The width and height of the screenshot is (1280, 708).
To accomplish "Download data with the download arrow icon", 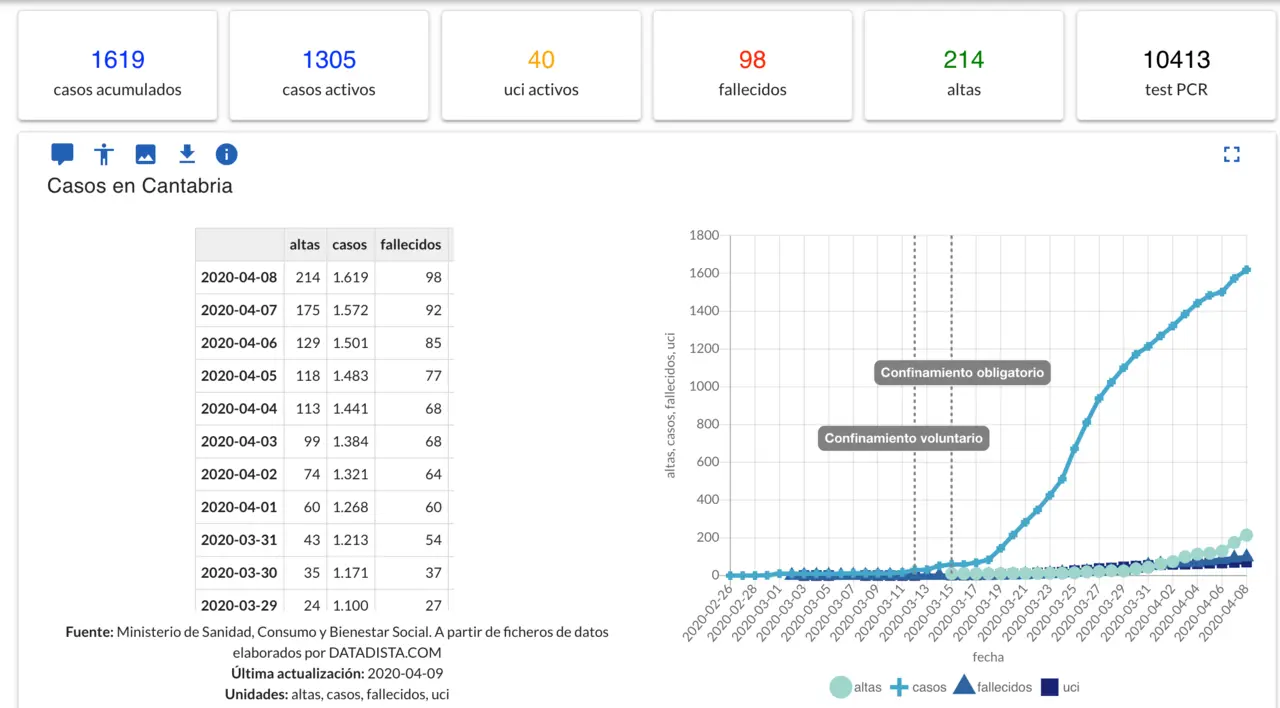I will 187,154.
